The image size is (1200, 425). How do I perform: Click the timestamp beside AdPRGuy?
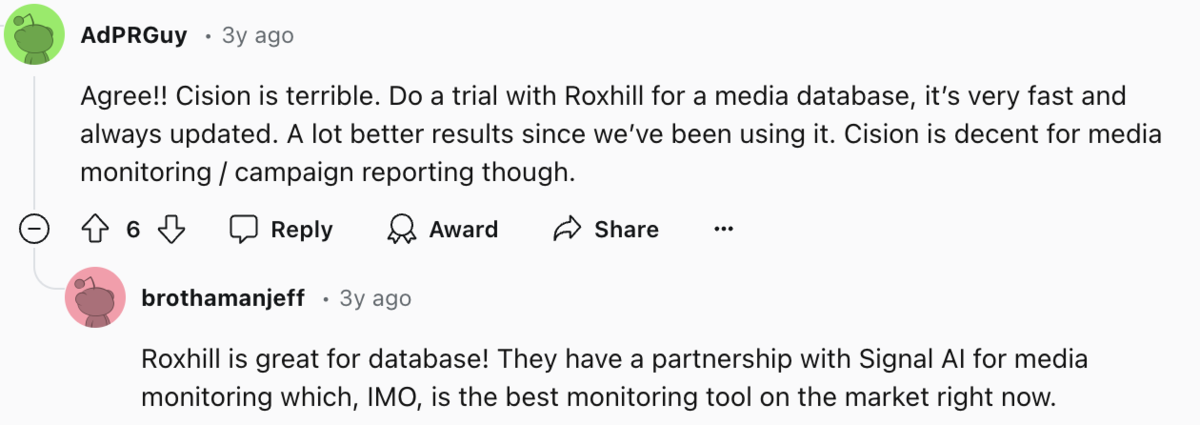(257, 35)
